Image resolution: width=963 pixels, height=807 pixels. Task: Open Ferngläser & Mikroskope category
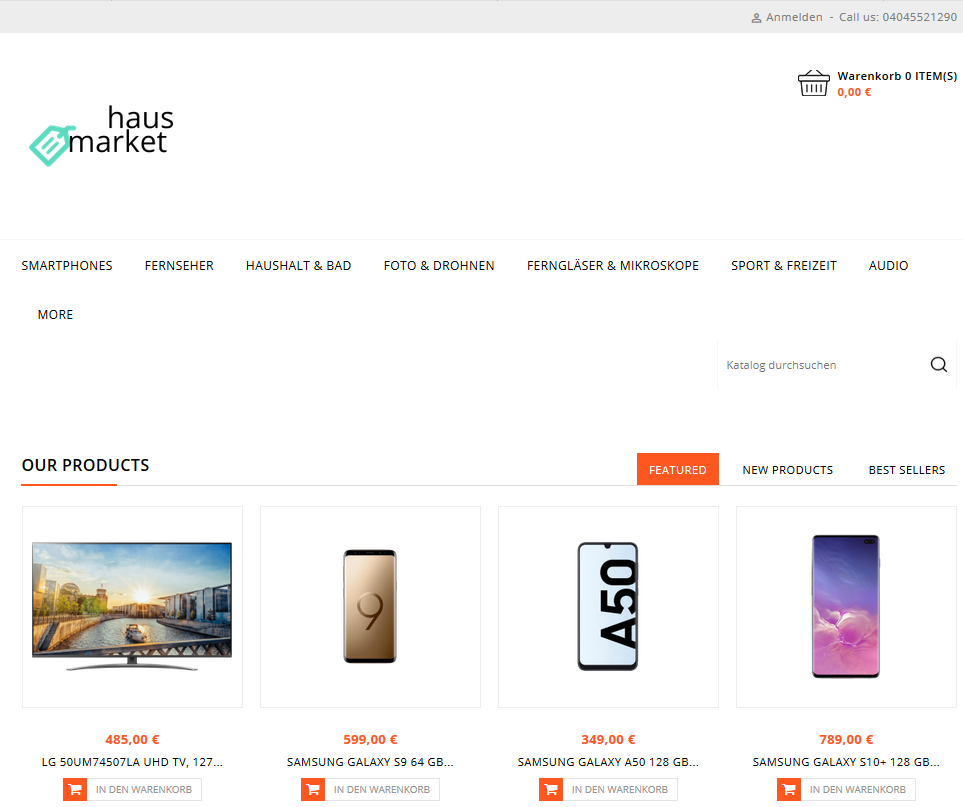[613, 265]
